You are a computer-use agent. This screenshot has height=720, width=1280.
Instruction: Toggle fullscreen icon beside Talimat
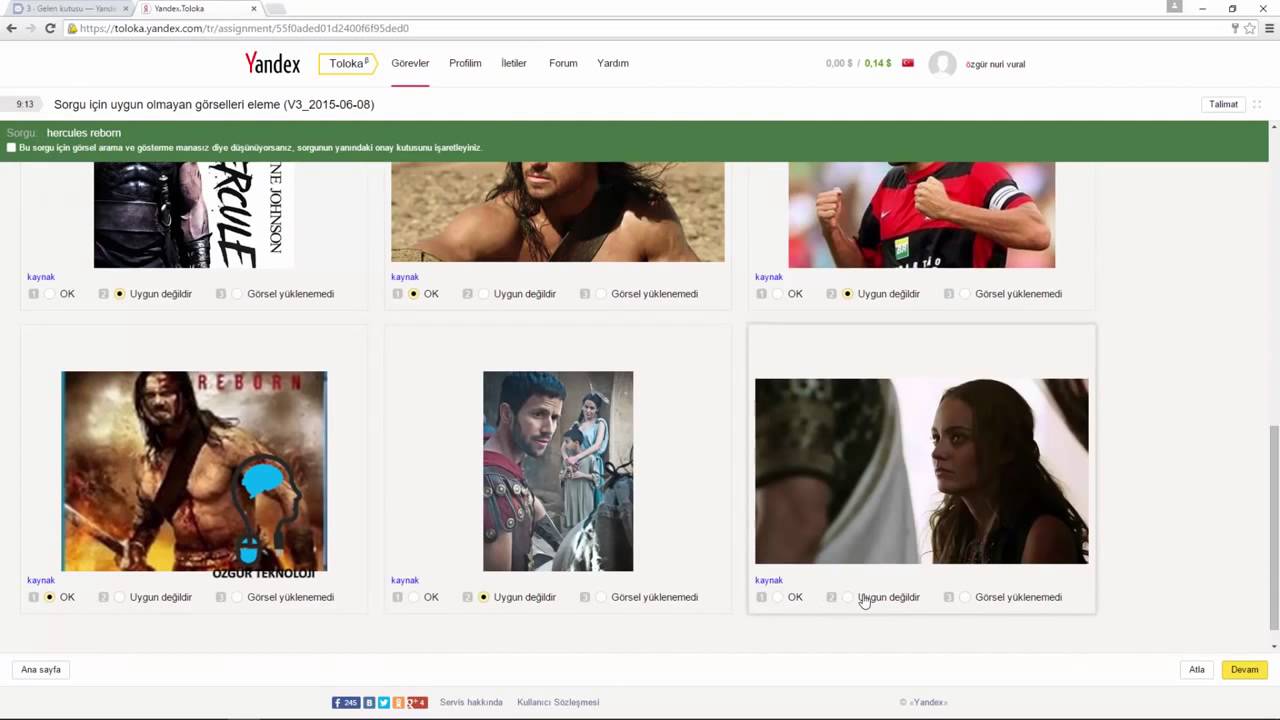[x=1257, y=104]
